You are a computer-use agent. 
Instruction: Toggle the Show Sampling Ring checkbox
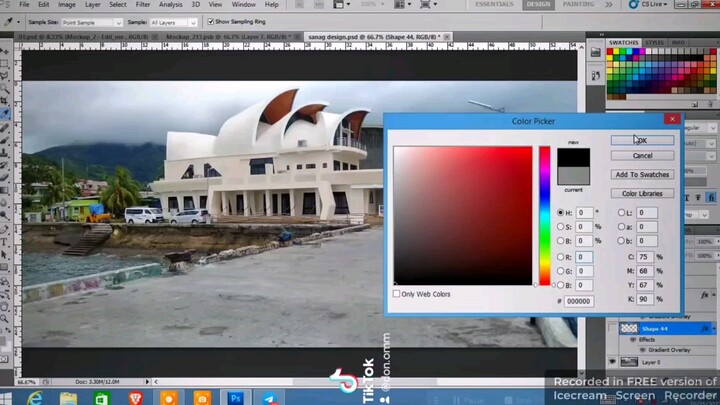[211, 21]
